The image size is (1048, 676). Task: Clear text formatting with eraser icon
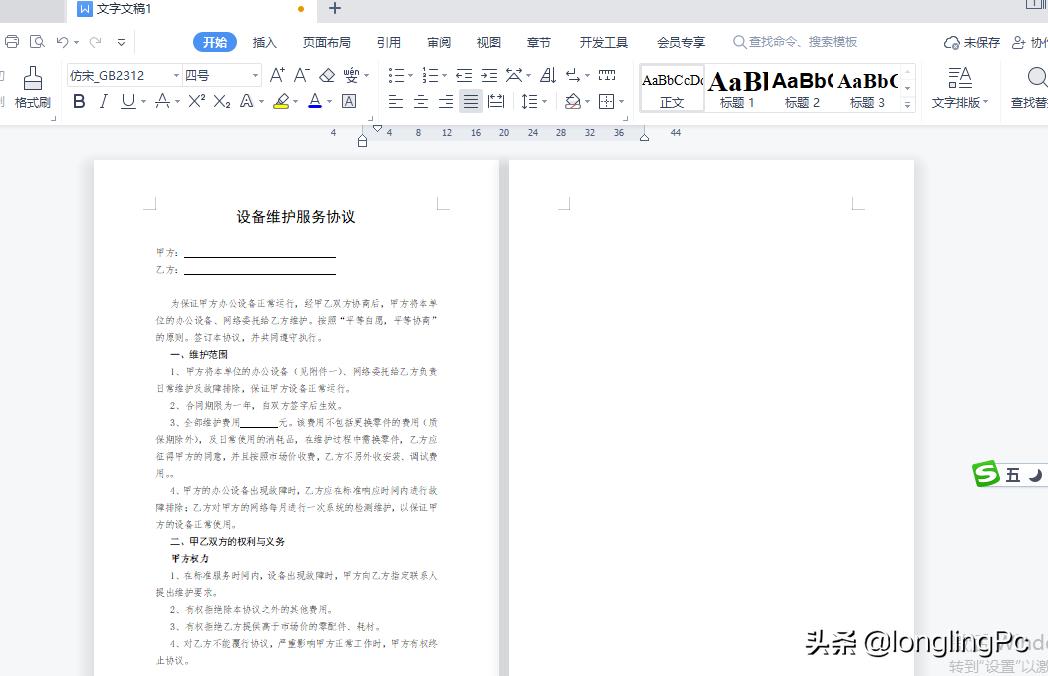pos(327,75)
